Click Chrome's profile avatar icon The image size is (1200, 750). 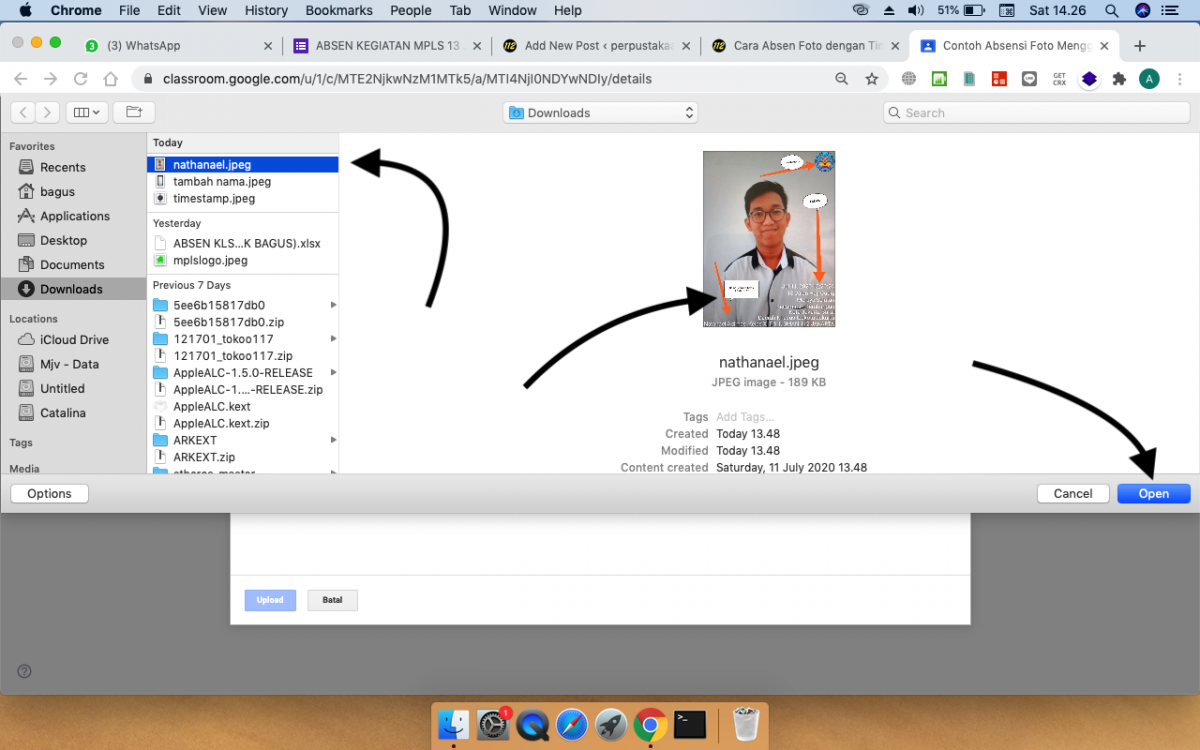click(x=1149, y=78)
